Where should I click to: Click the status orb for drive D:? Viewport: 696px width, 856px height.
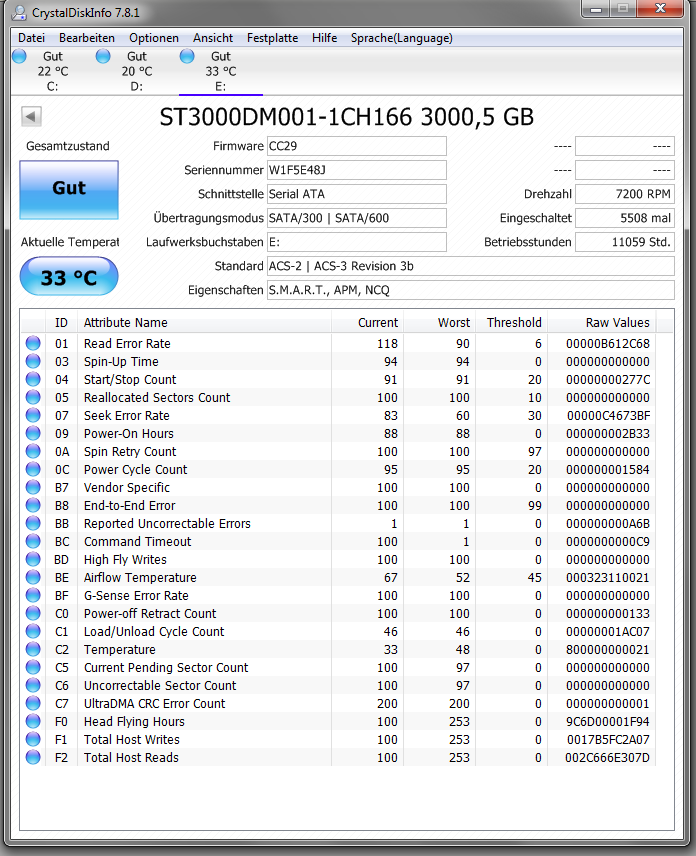click(x=103, y=56)
